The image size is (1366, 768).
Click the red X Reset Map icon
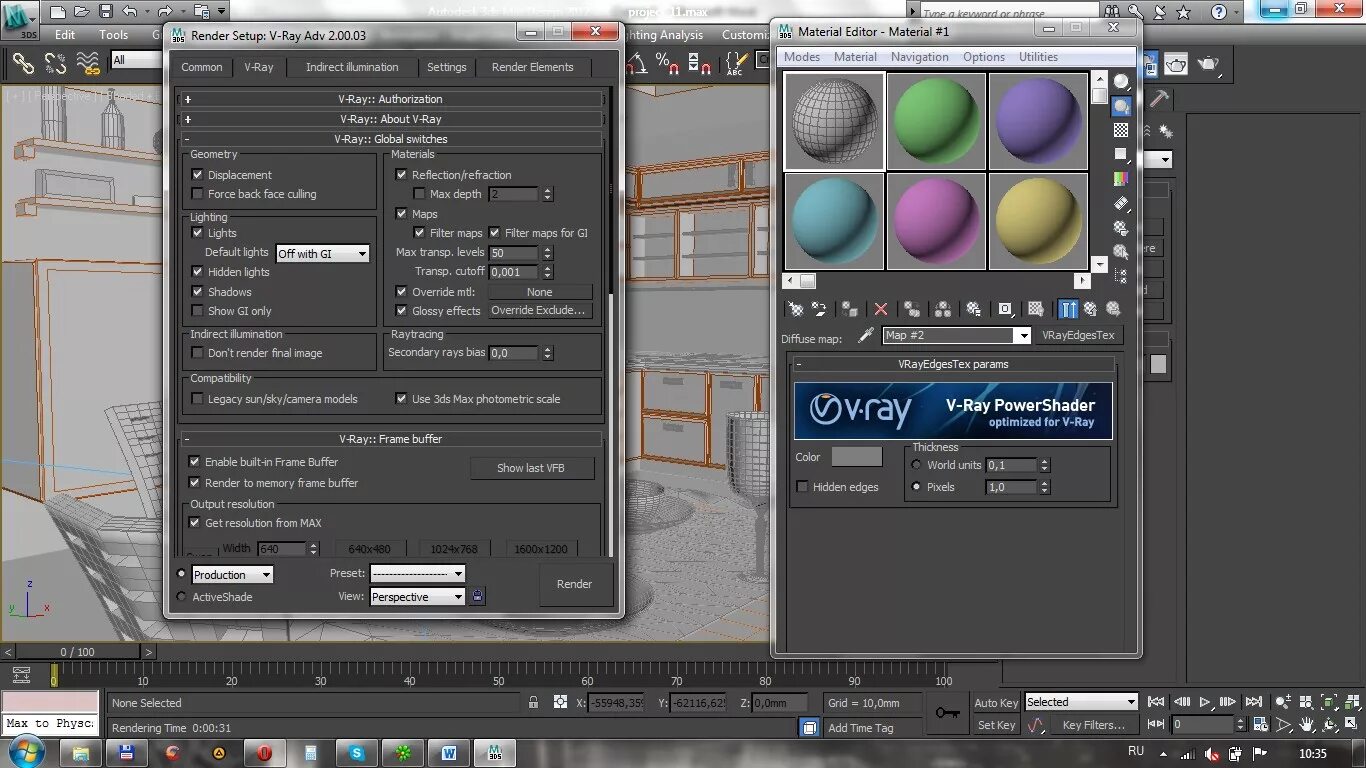click(x=880, y=309)
